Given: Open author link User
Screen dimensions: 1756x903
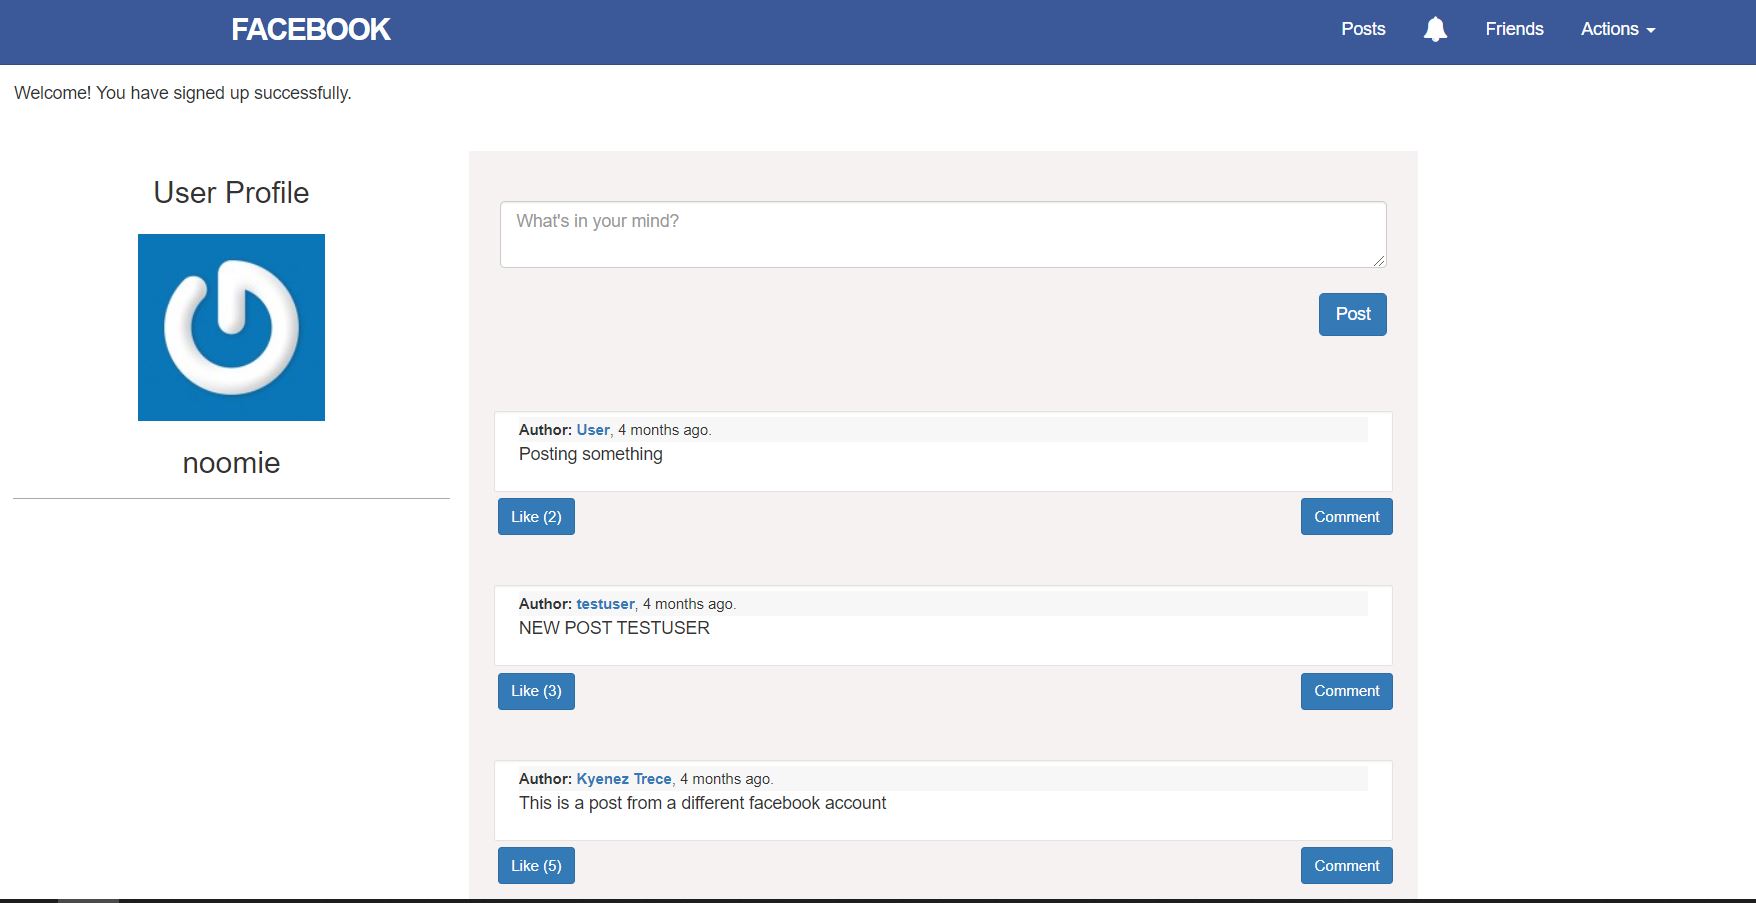Looking at the screenshot, I should tap(593, 430).
